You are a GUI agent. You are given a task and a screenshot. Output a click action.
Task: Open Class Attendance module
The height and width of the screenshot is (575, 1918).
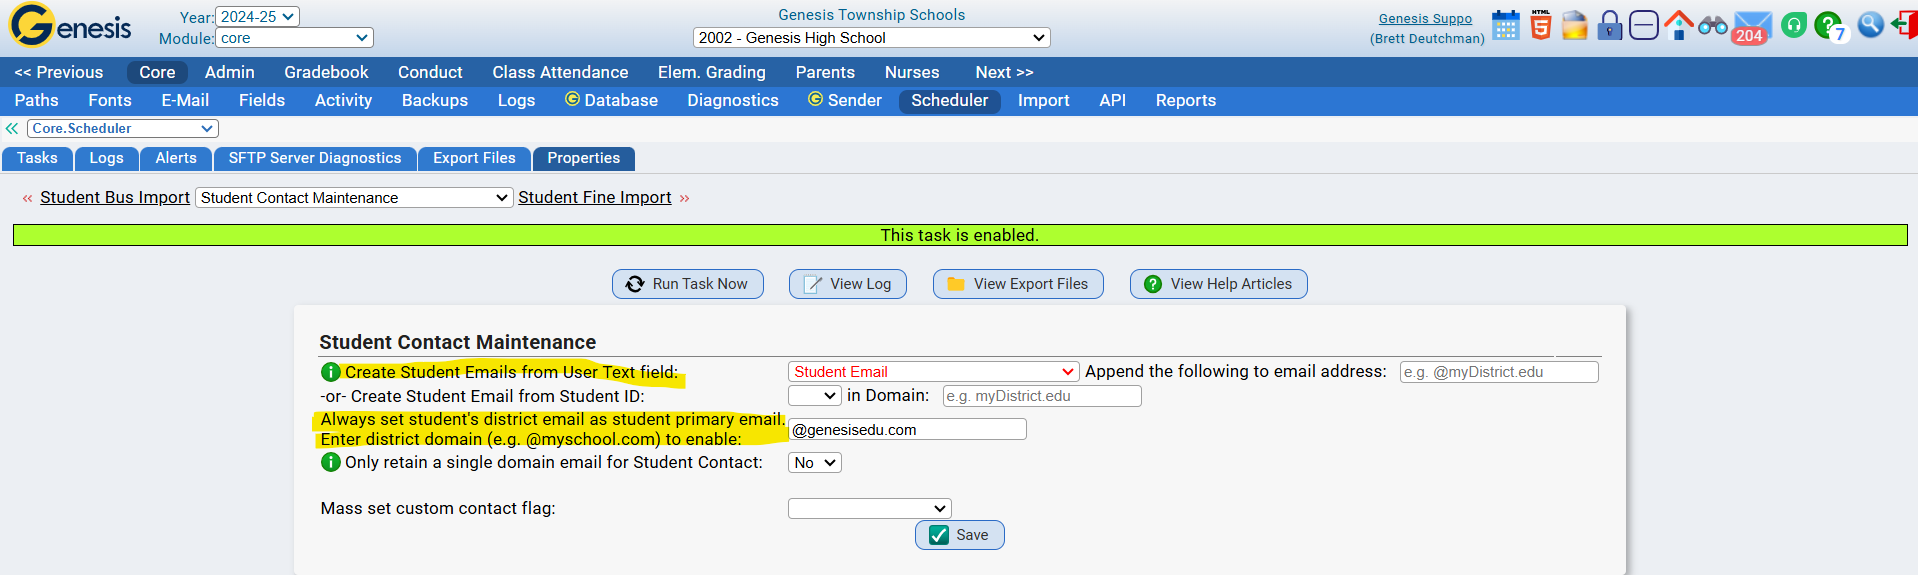click(x=560, y=72)
